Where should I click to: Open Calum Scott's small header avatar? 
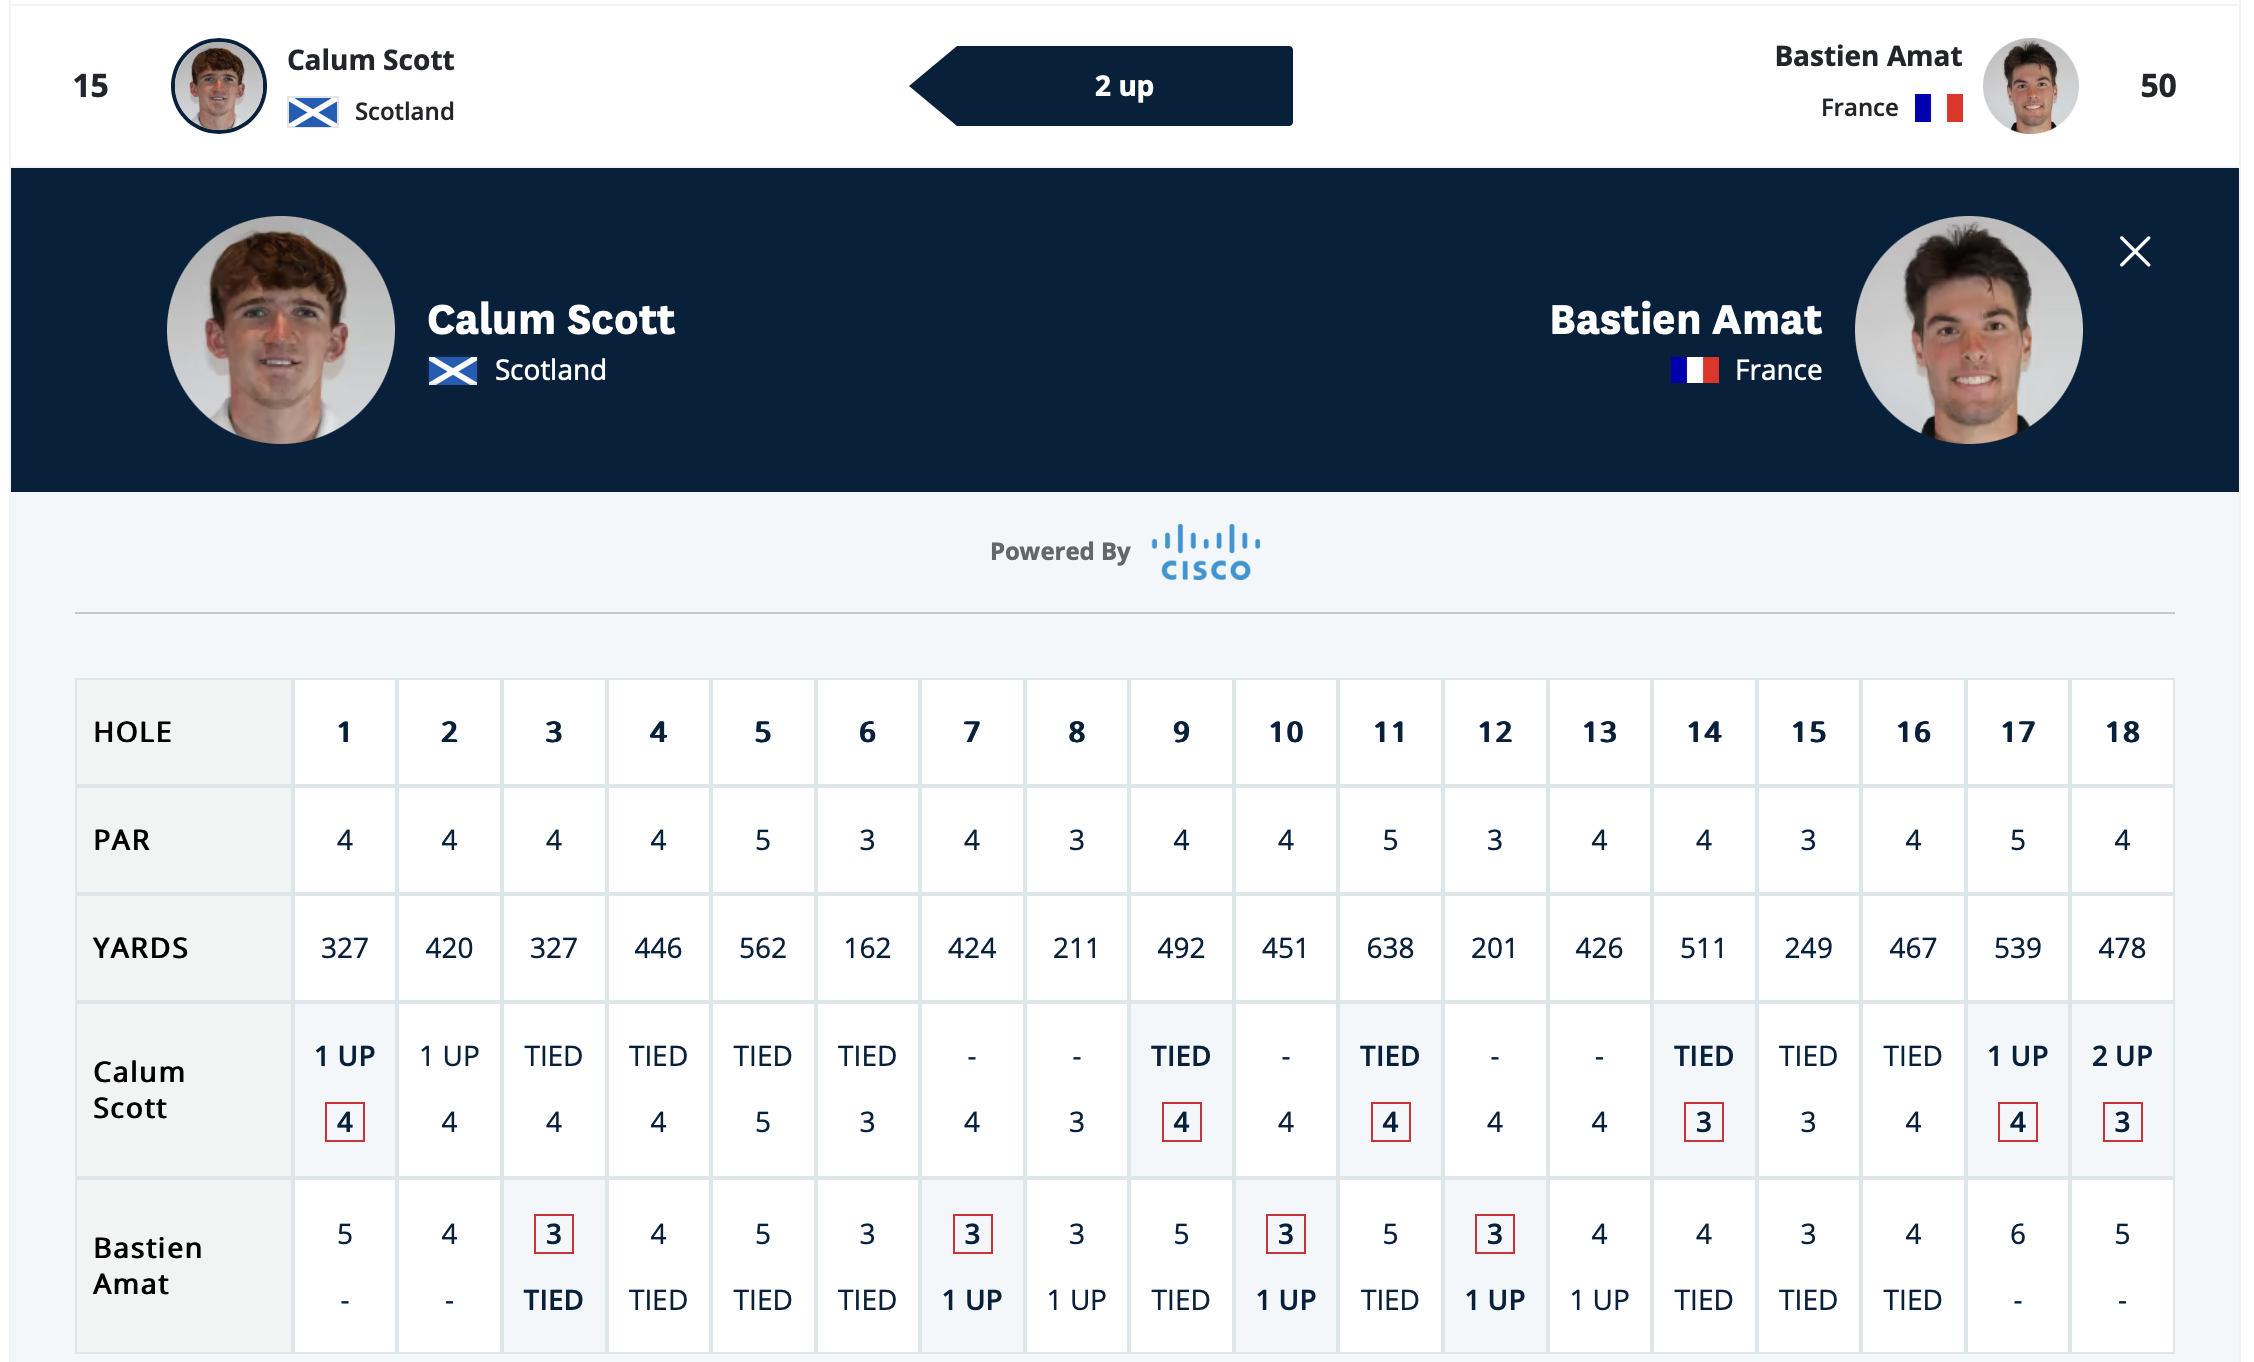click(x=219, y=86)
